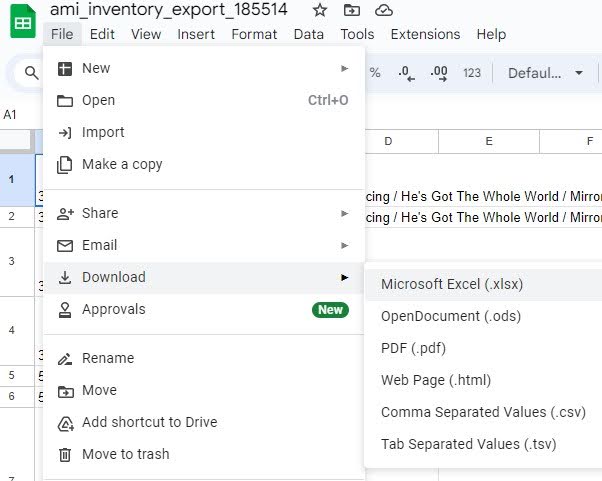This screenshot has height=481, width=602.
Task: Open the File menu
Action: 62,34
